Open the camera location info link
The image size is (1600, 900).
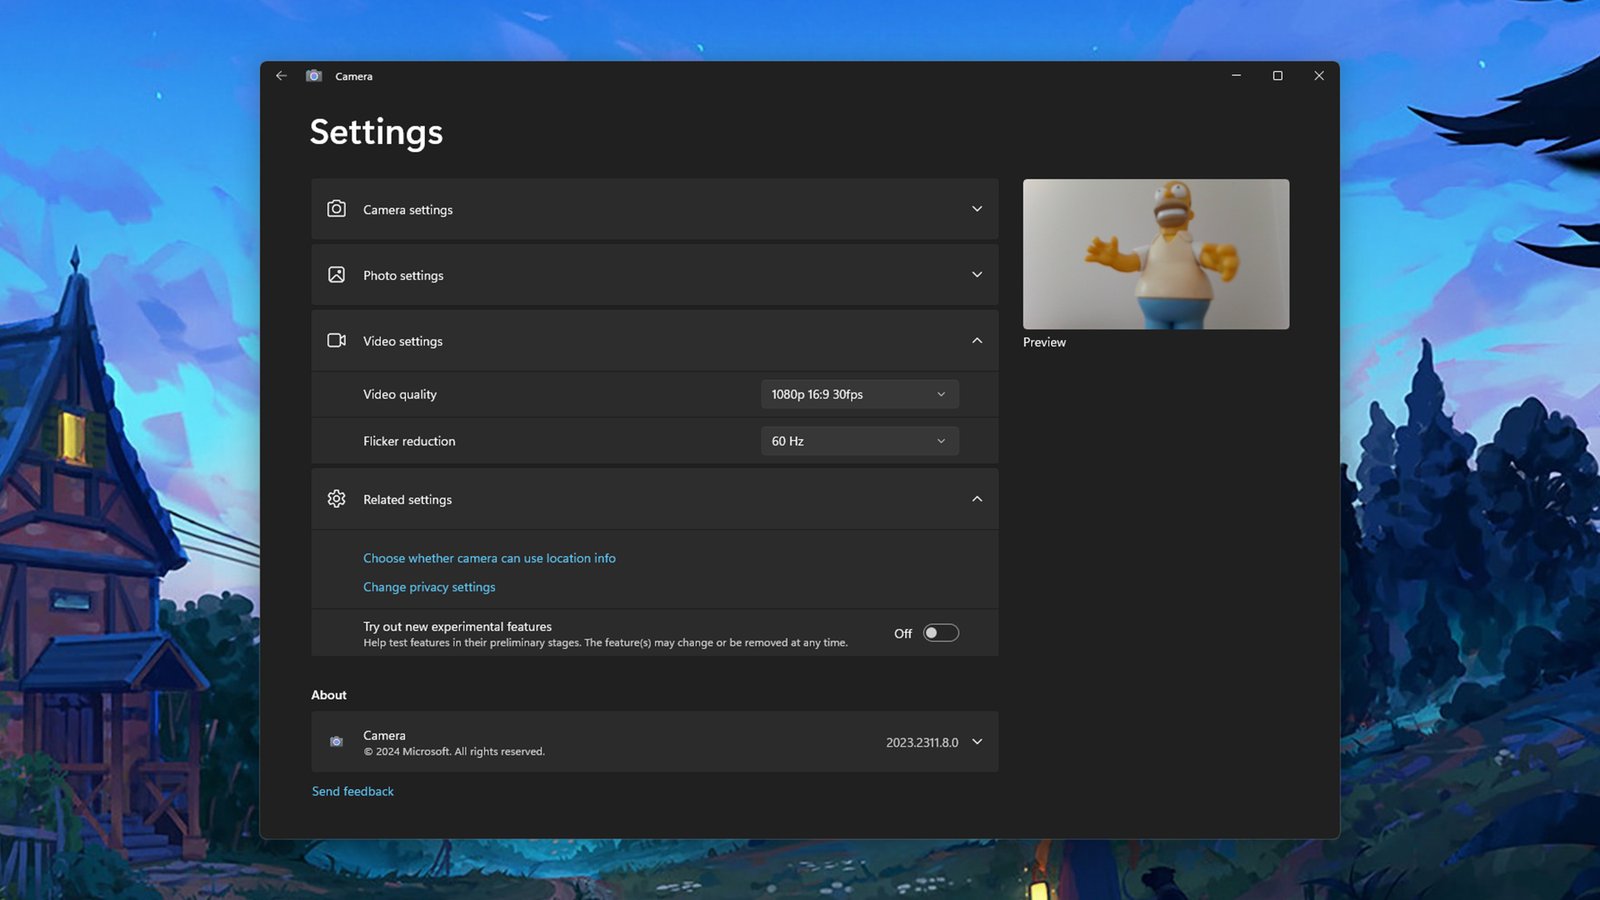(489, 558)
